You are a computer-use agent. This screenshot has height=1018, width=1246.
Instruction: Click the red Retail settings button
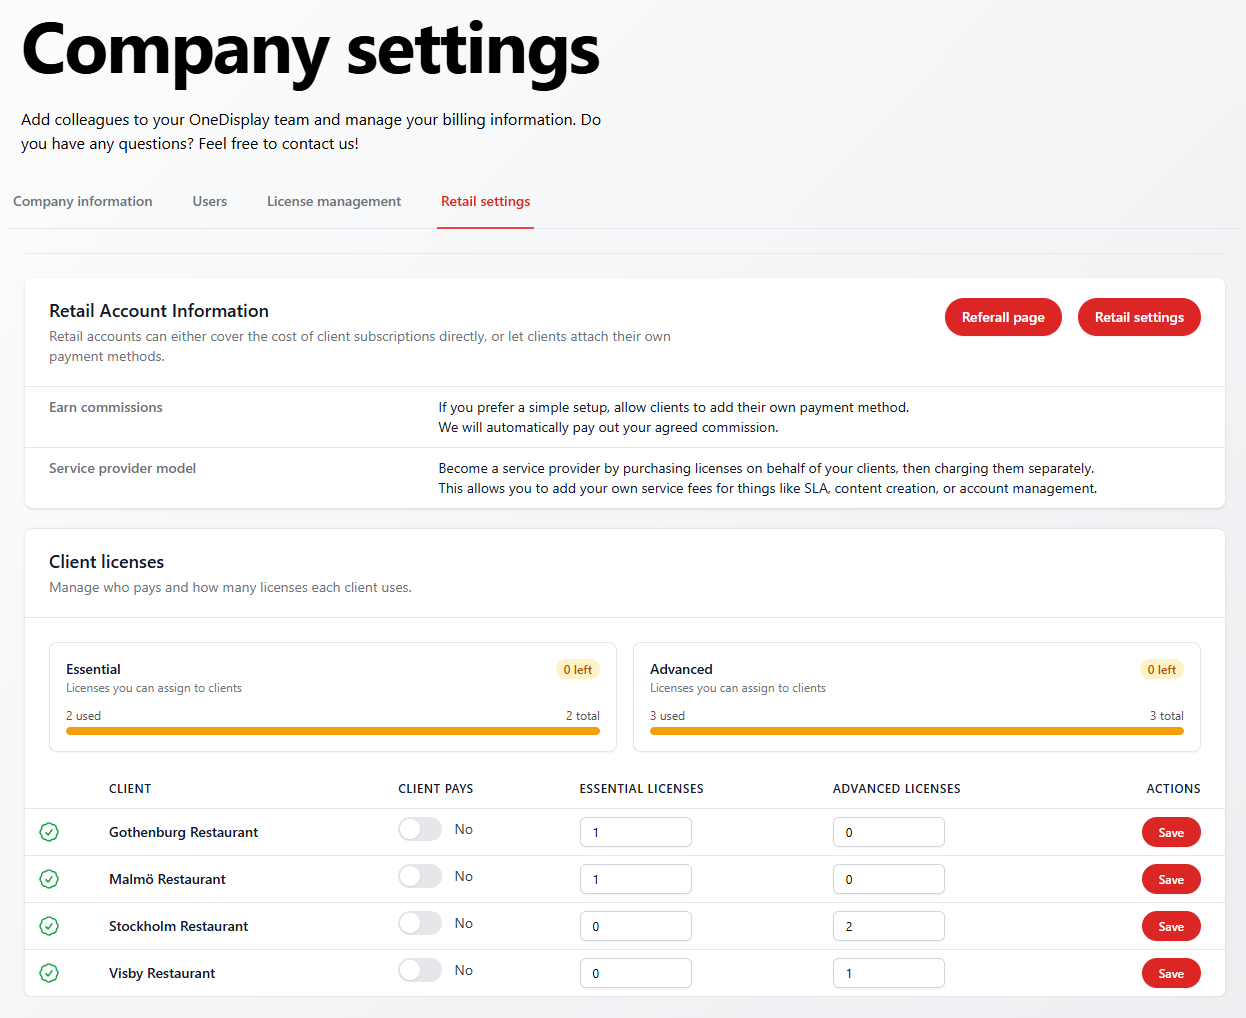(1139, 317)
